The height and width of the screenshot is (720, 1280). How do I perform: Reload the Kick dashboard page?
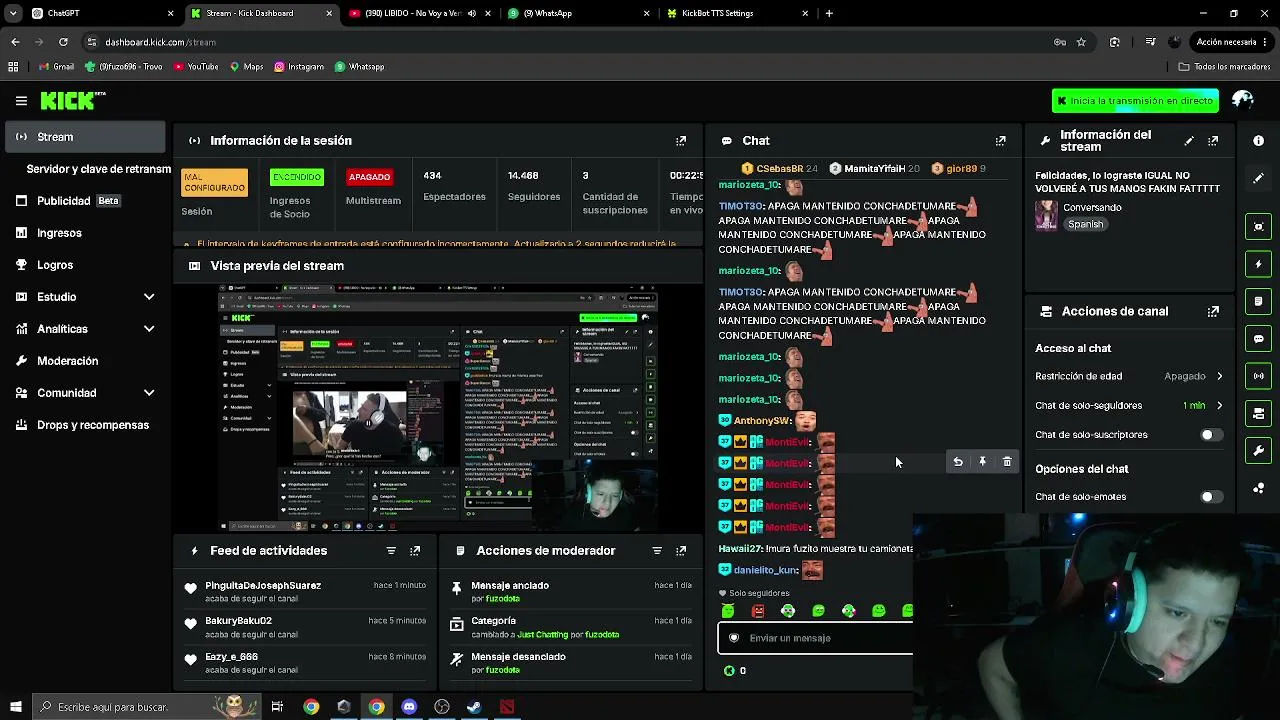pyautogui.click(x=63, y=42)
